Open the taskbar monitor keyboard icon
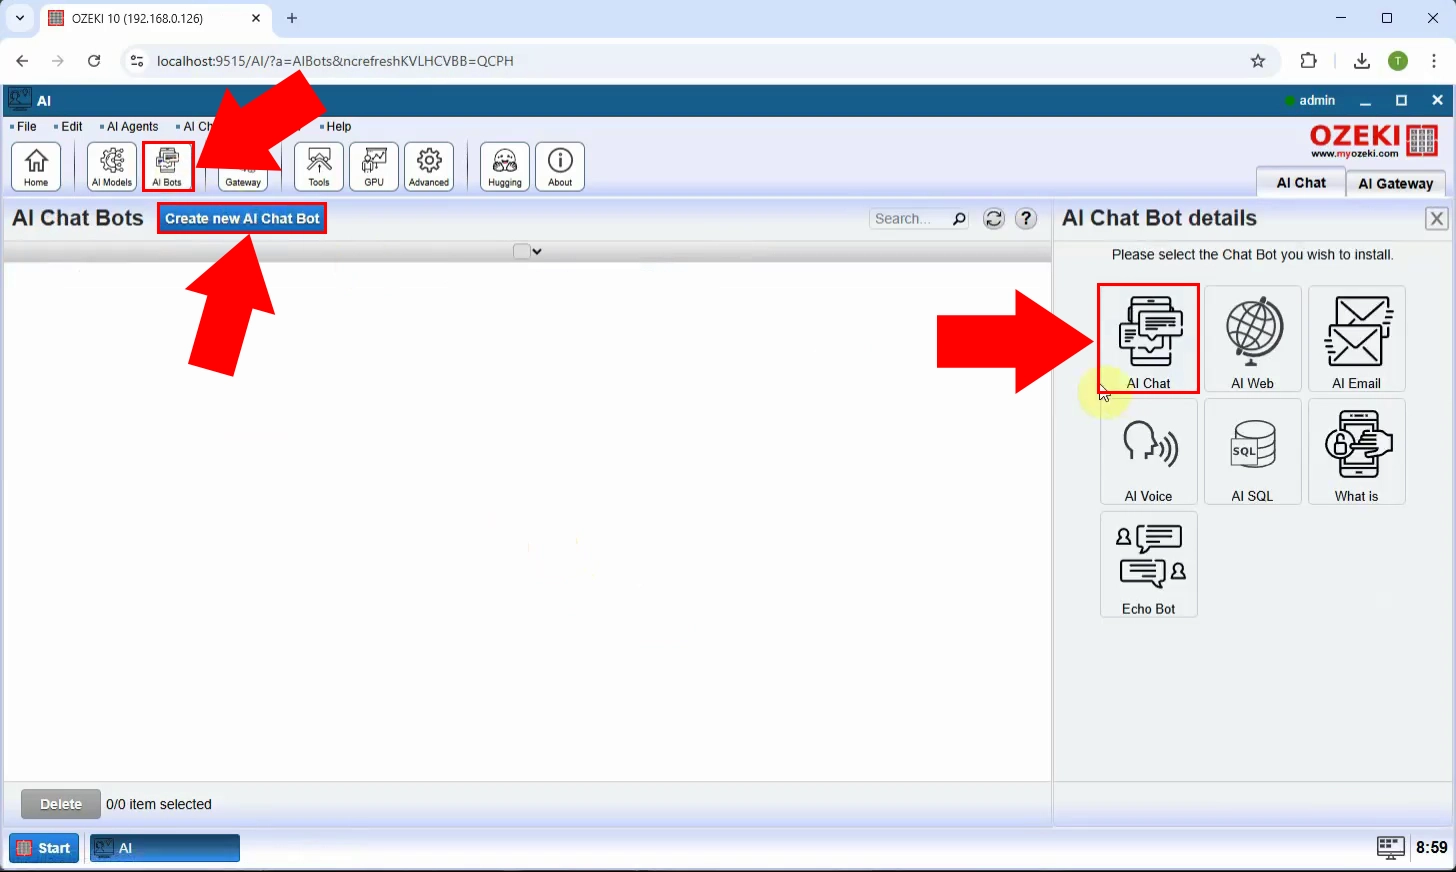 [x=1391, y=847]
